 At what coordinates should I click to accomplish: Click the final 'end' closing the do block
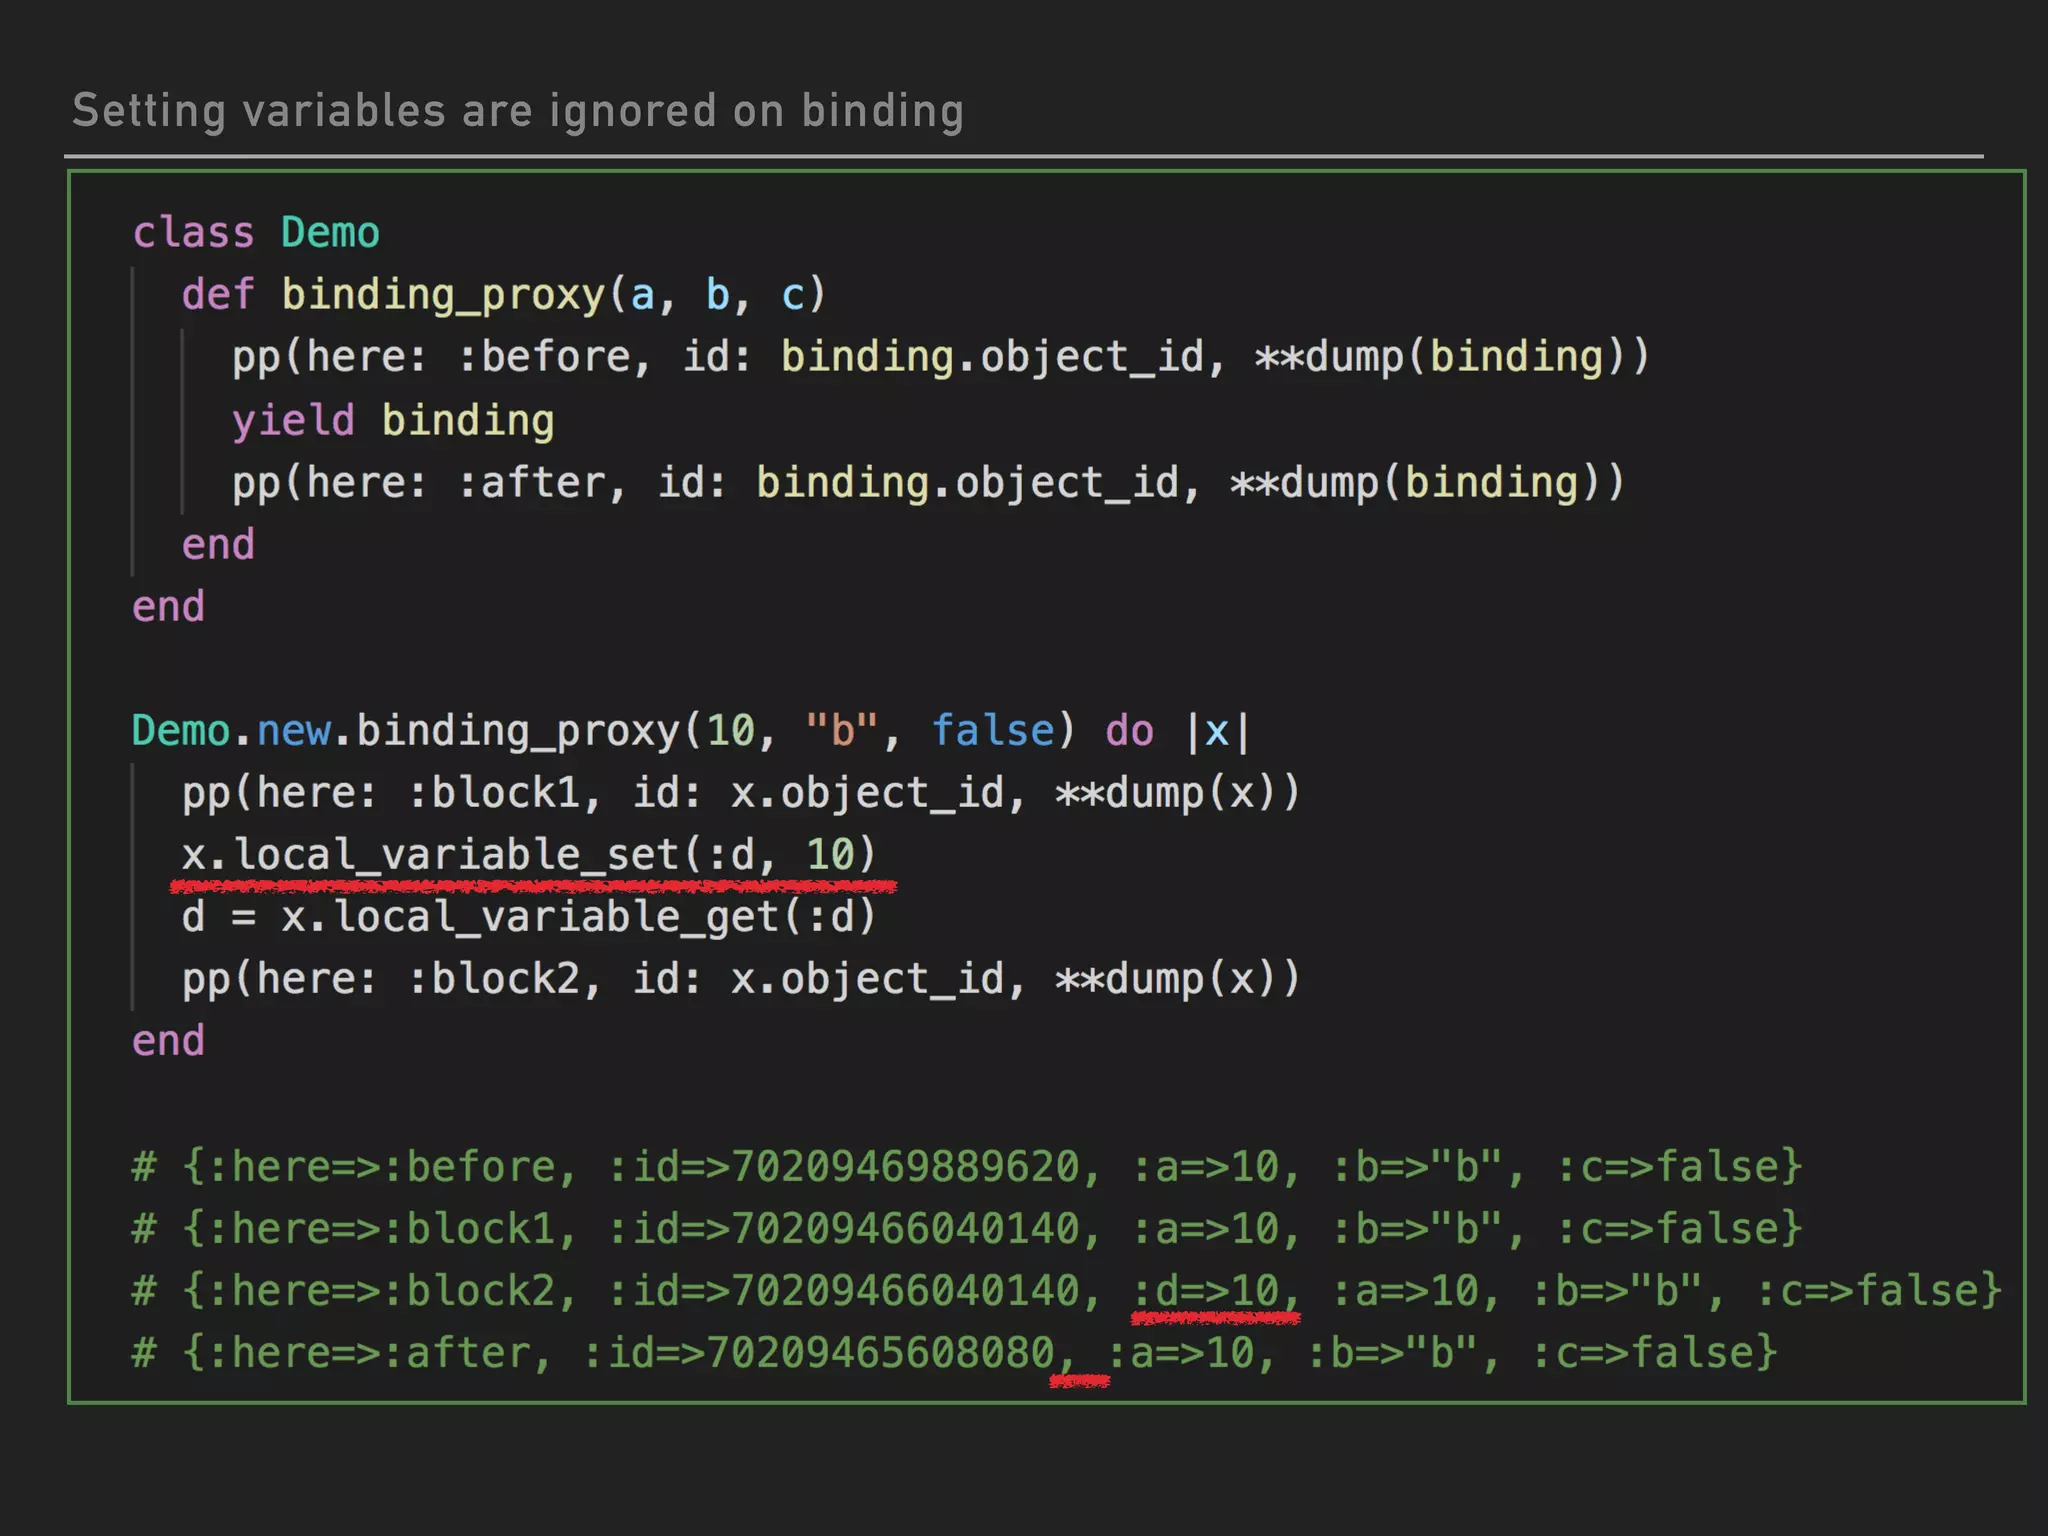coord(168,1041)
